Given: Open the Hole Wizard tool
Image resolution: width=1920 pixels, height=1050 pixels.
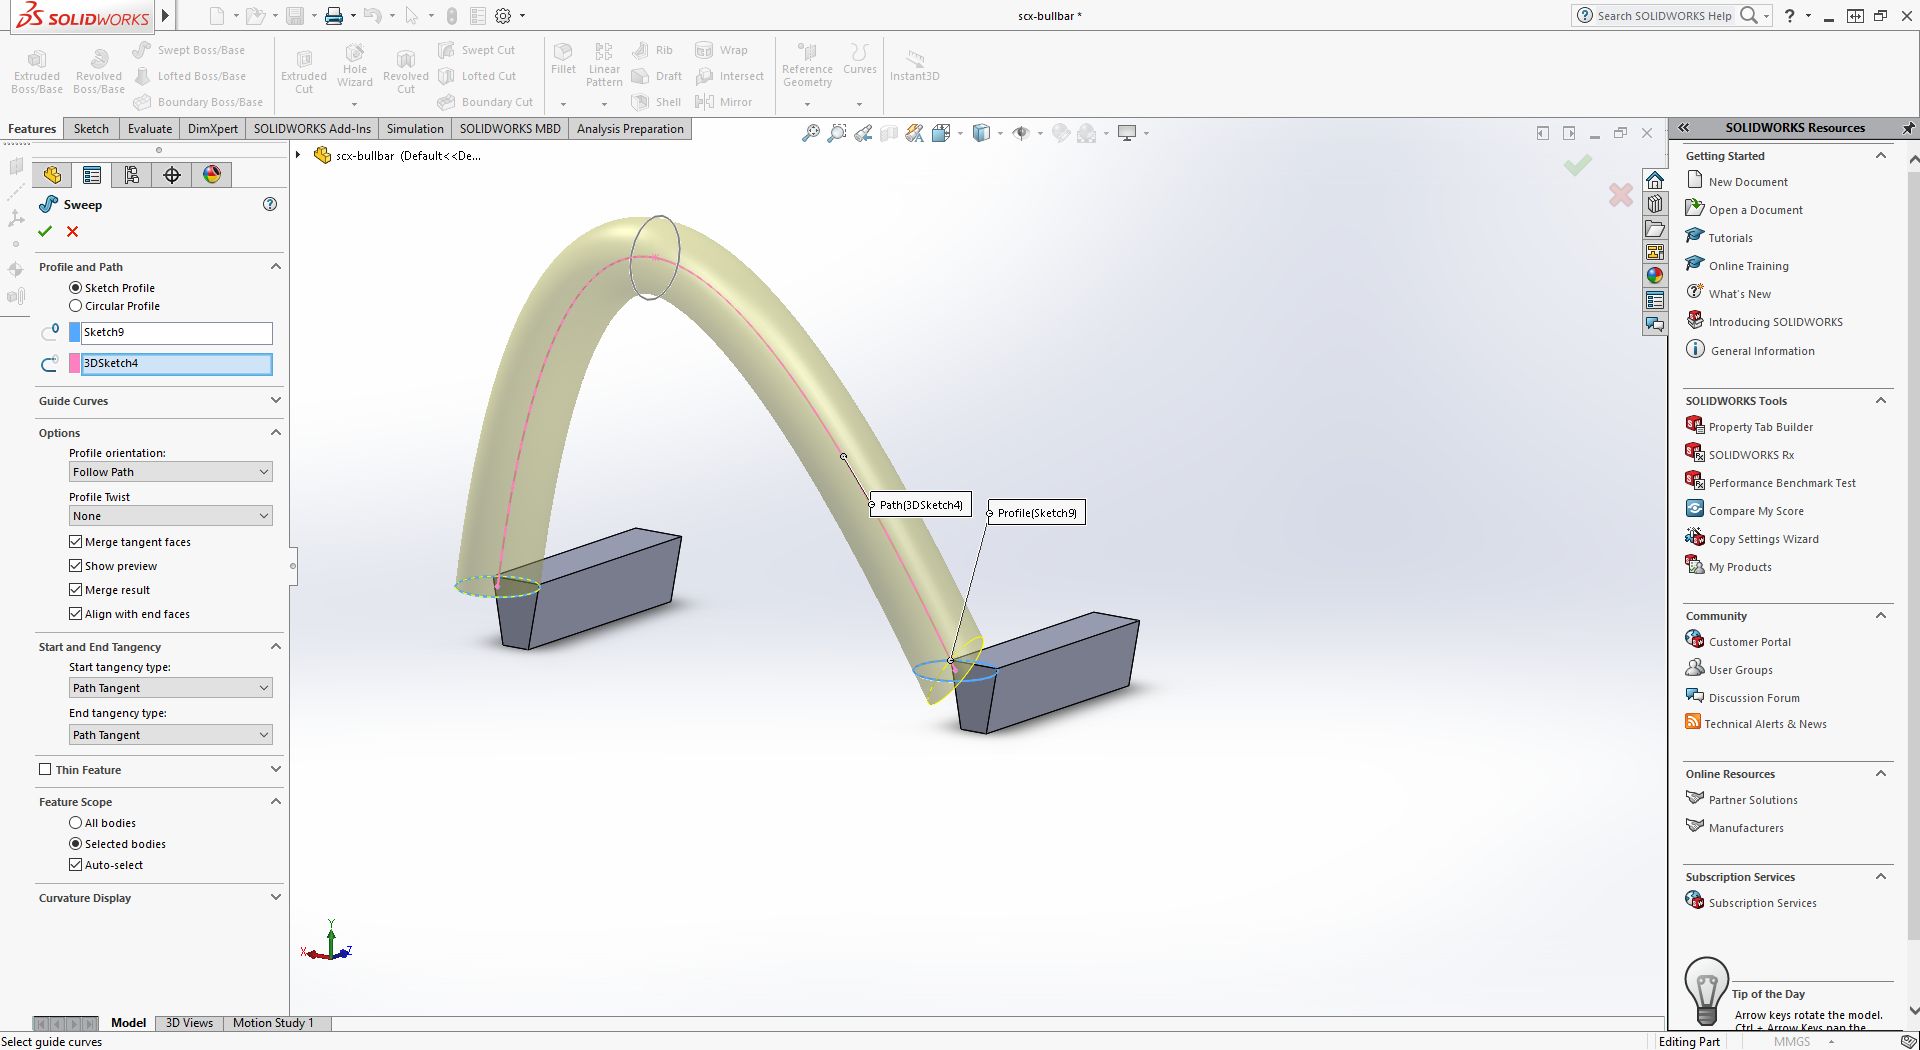Looking at the screenshot, I should coord(354,66).
